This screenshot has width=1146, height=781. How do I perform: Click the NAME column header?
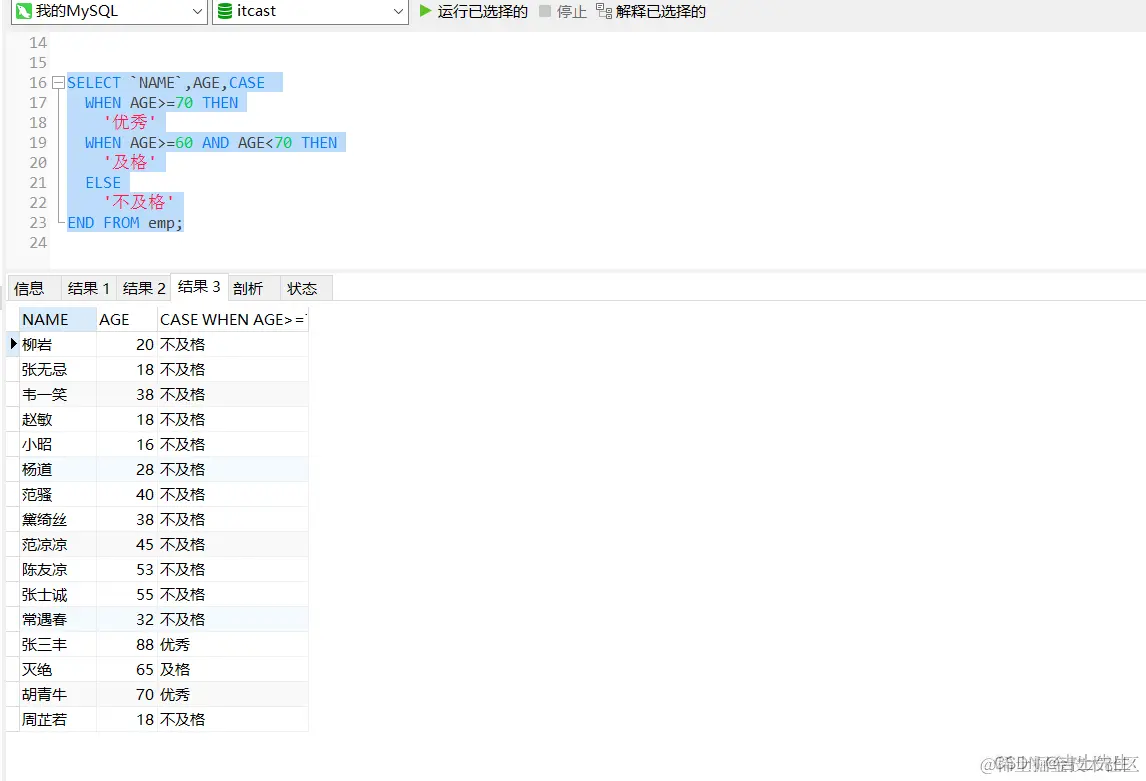pos(58,319)
